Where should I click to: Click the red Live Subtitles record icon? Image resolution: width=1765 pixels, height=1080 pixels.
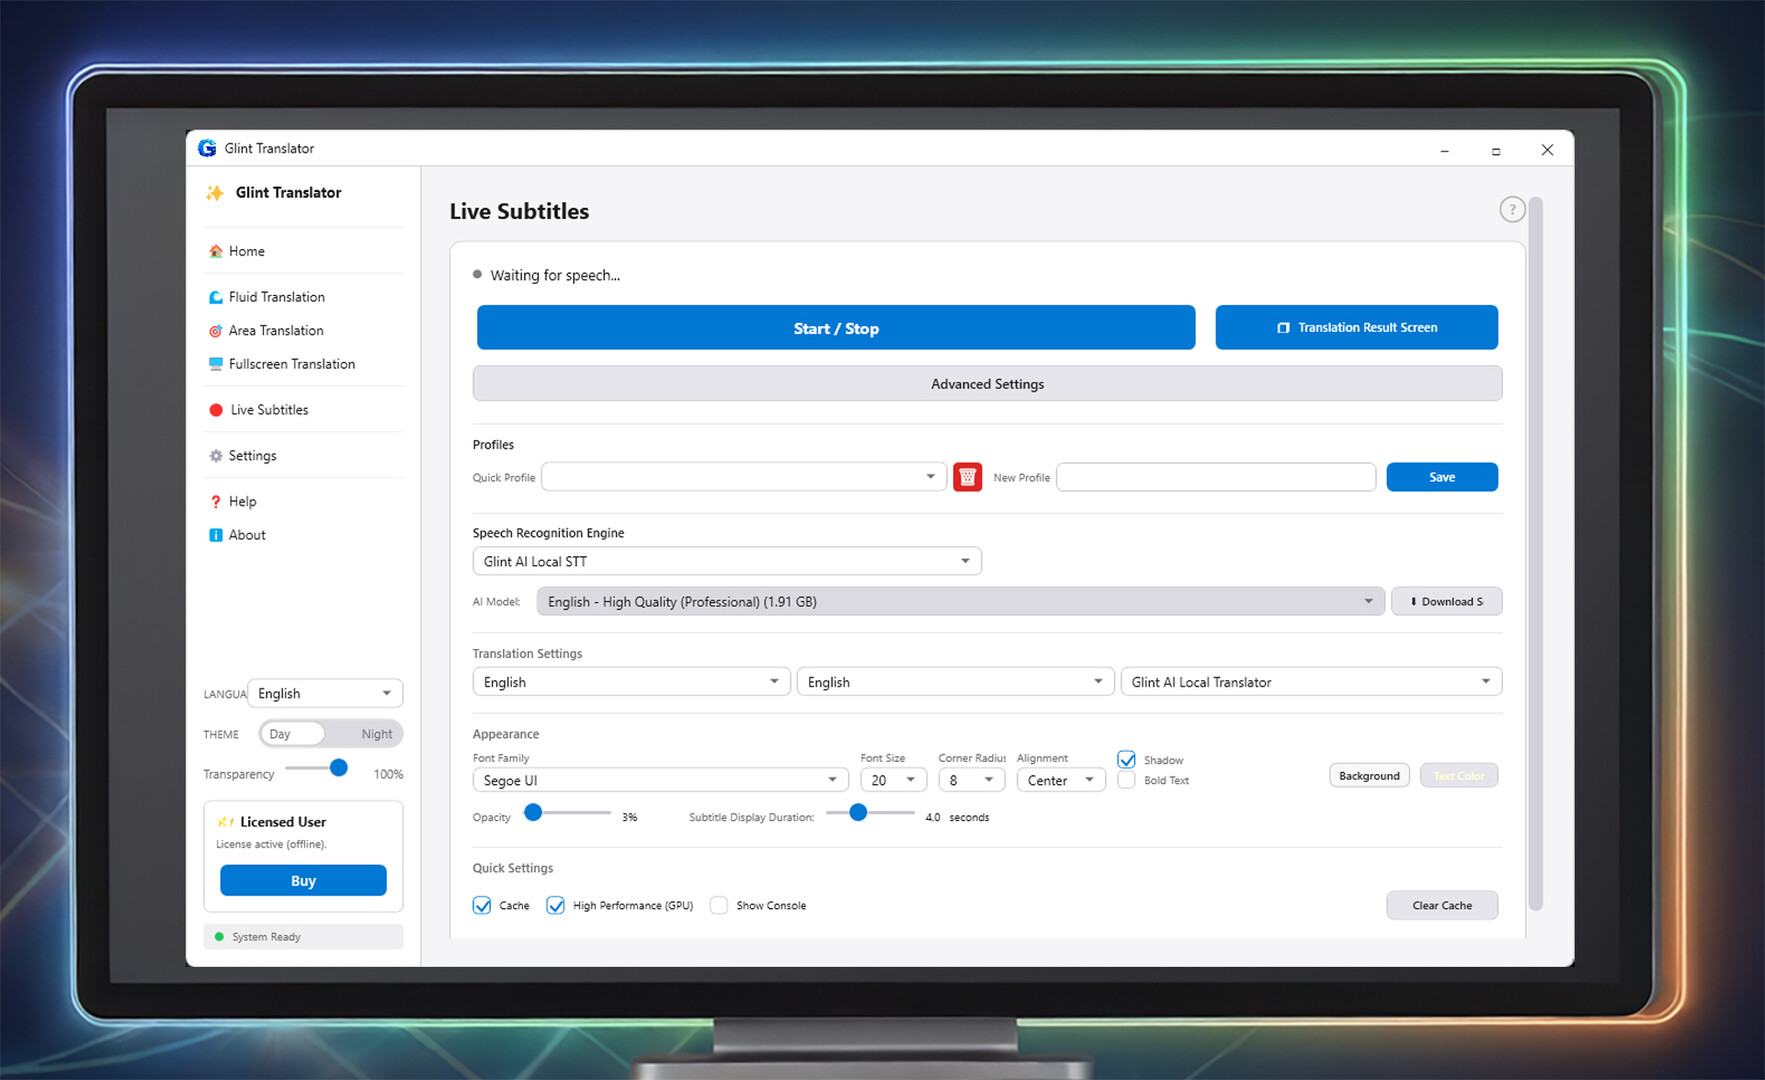coord(216,410)
